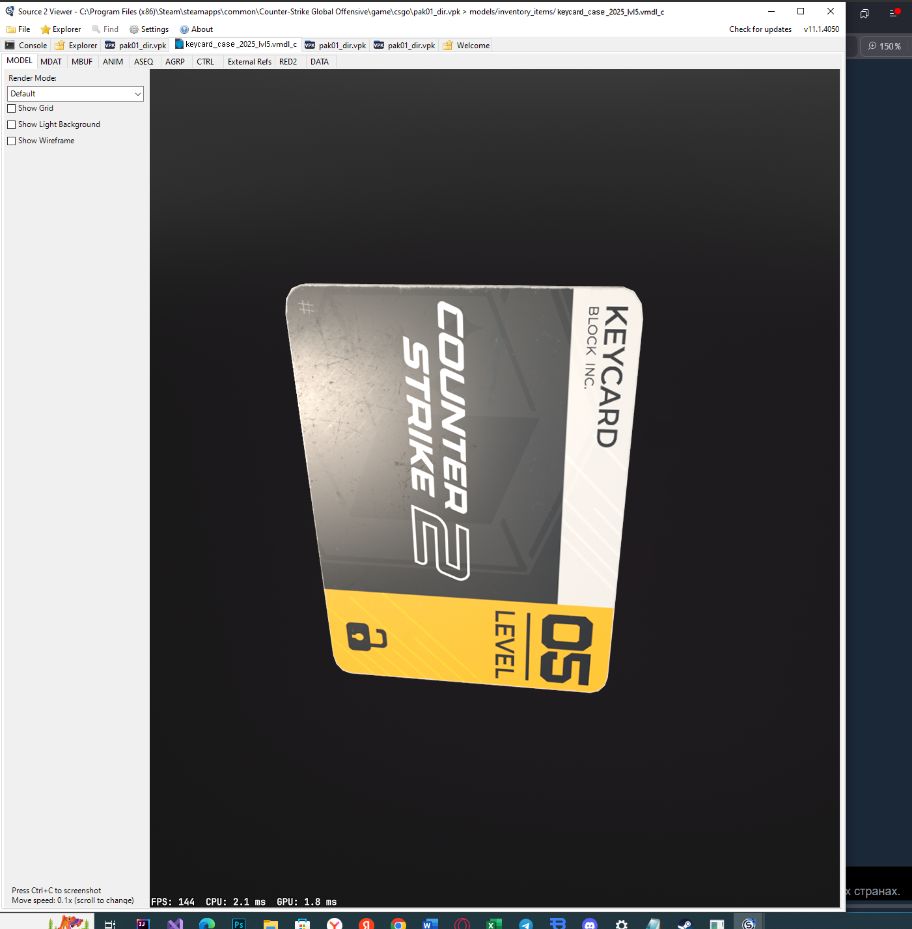Open the red Yandex icon in the taskbar
The image size is (912, 929).
(x=367, y=924)
